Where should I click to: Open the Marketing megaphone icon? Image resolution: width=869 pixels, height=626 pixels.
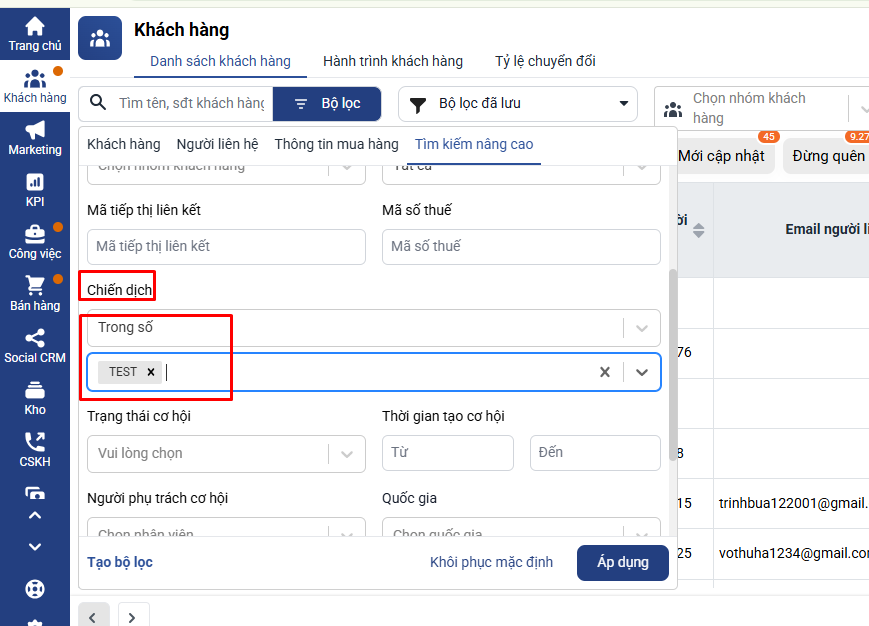coord(35,131)
